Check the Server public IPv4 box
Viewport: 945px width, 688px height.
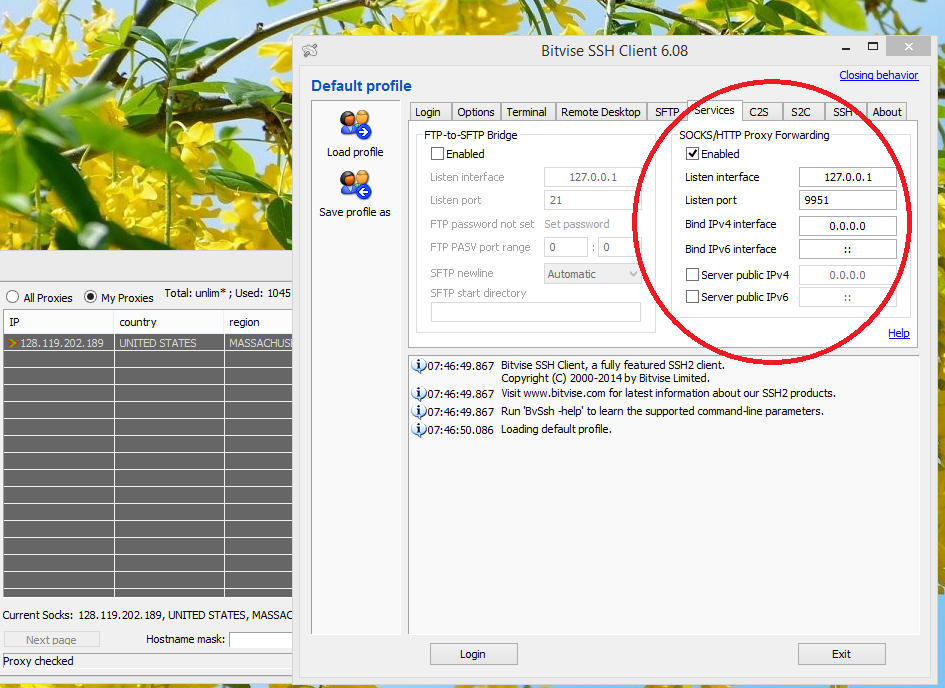coord(692,275)
